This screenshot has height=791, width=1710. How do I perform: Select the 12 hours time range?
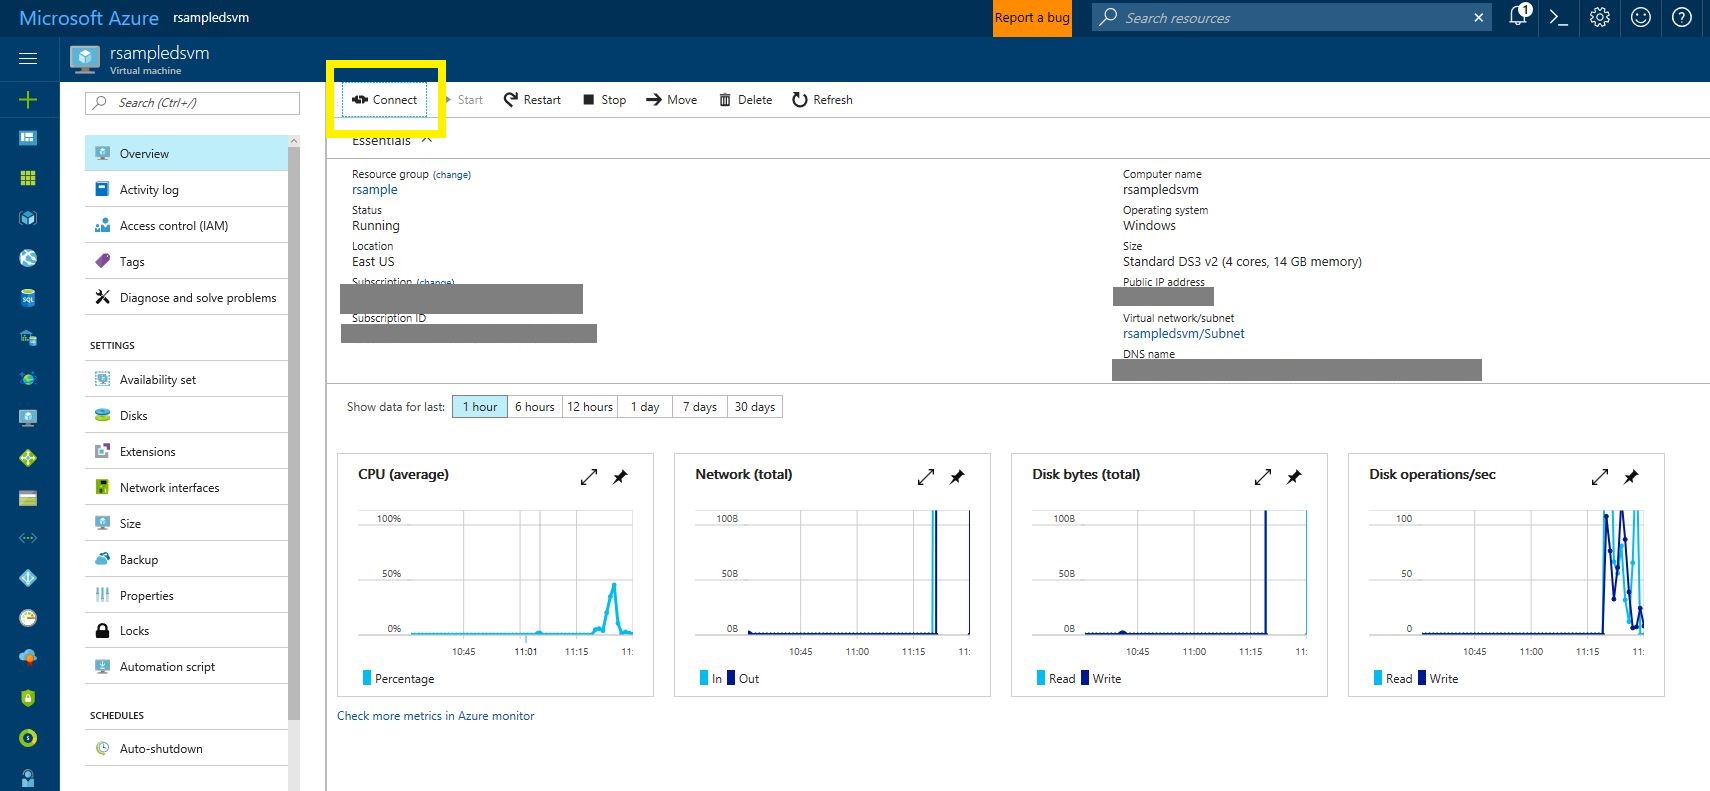coord(590,407)
